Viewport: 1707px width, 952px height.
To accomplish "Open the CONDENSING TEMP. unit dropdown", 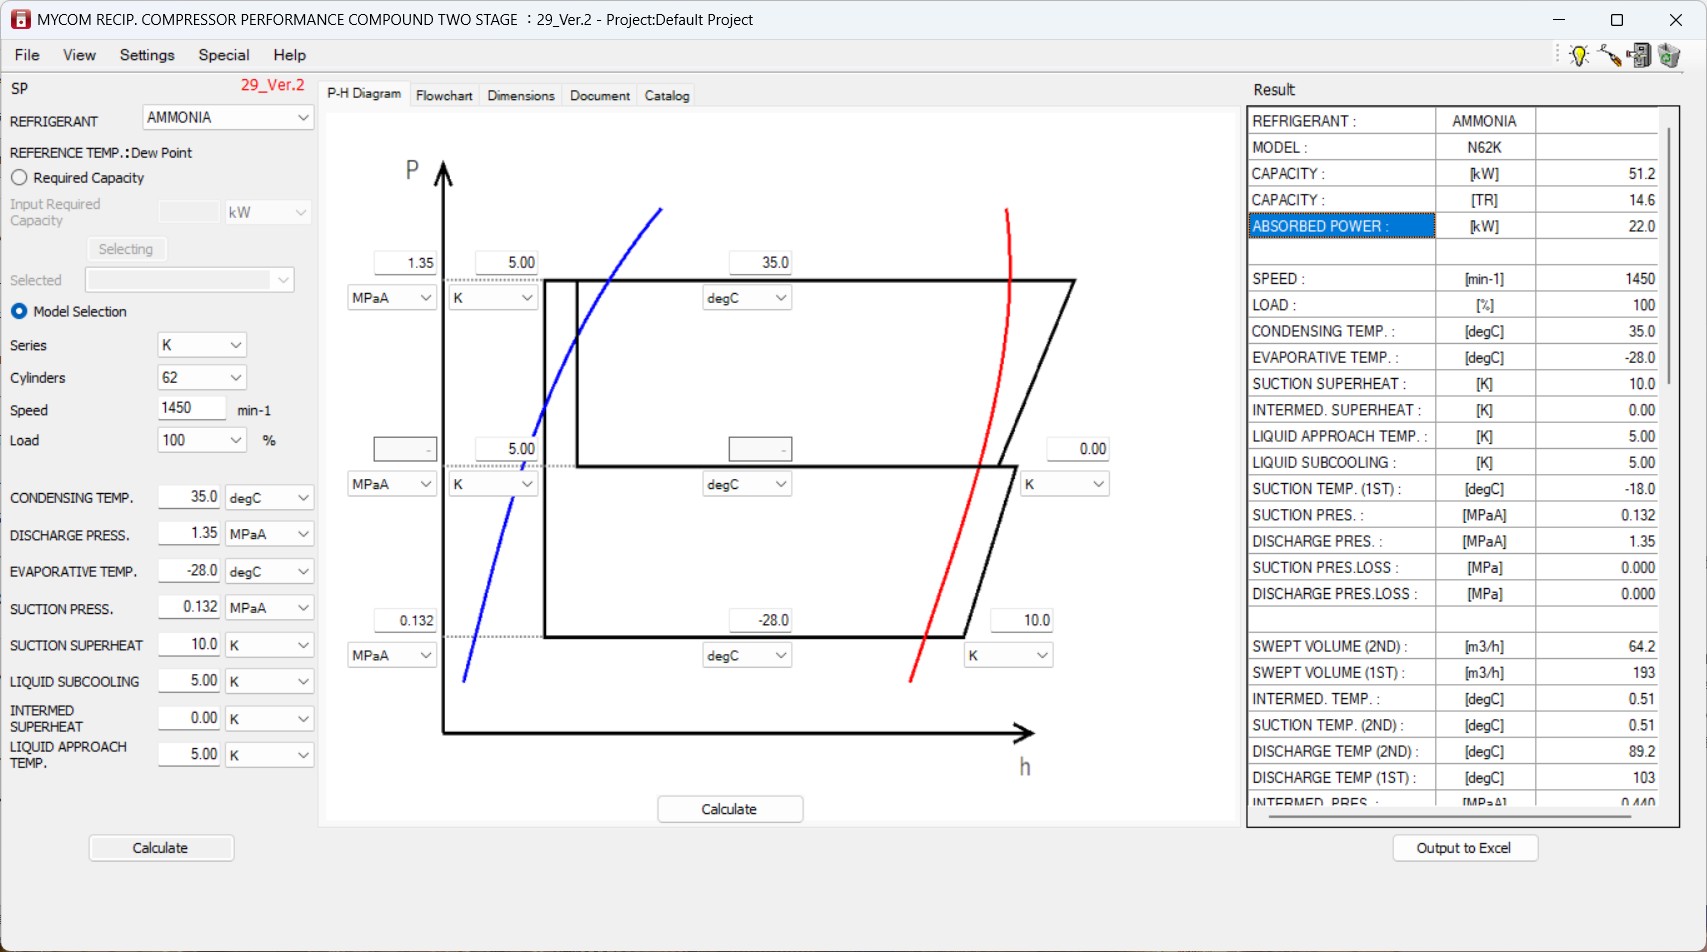I will [x=269, y=498].
